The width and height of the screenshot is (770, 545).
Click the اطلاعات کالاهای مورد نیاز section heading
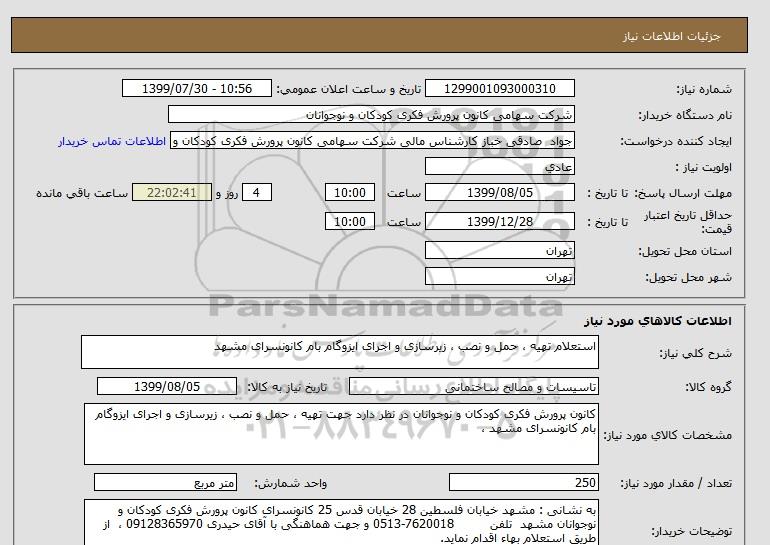pyautogui.click(x=658, y=321)
